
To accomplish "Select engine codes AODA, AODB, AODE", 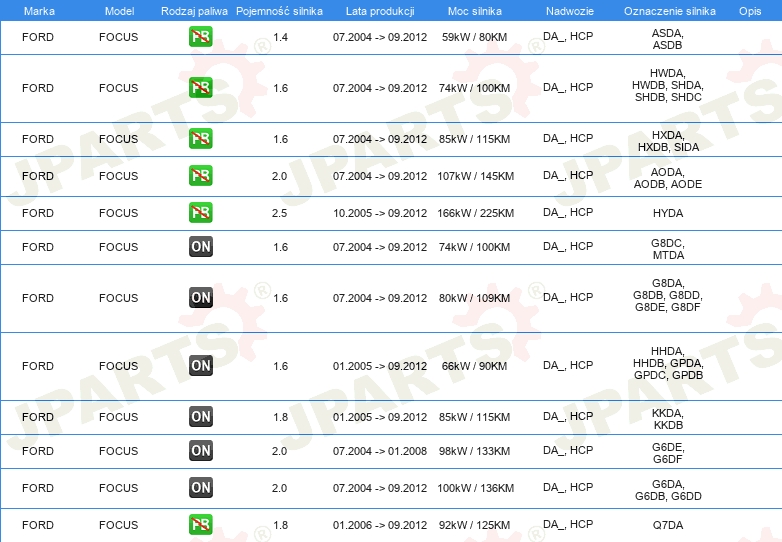I will (x=668, y=178).
